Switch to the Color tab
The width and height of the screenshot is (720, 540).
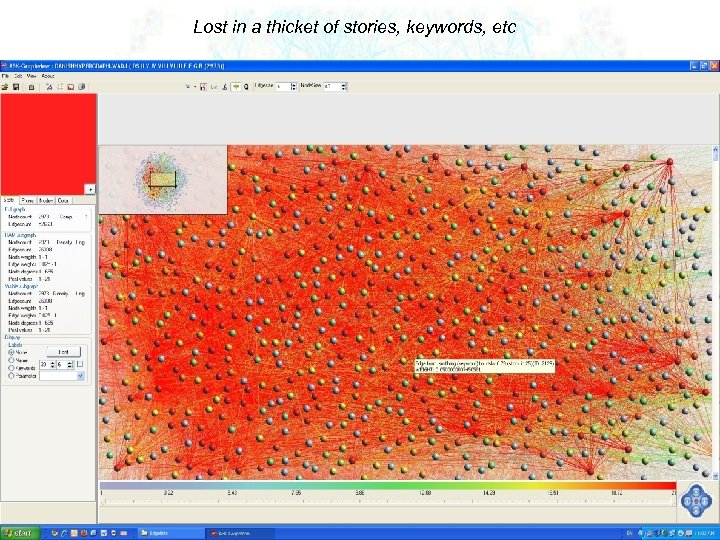63,200
